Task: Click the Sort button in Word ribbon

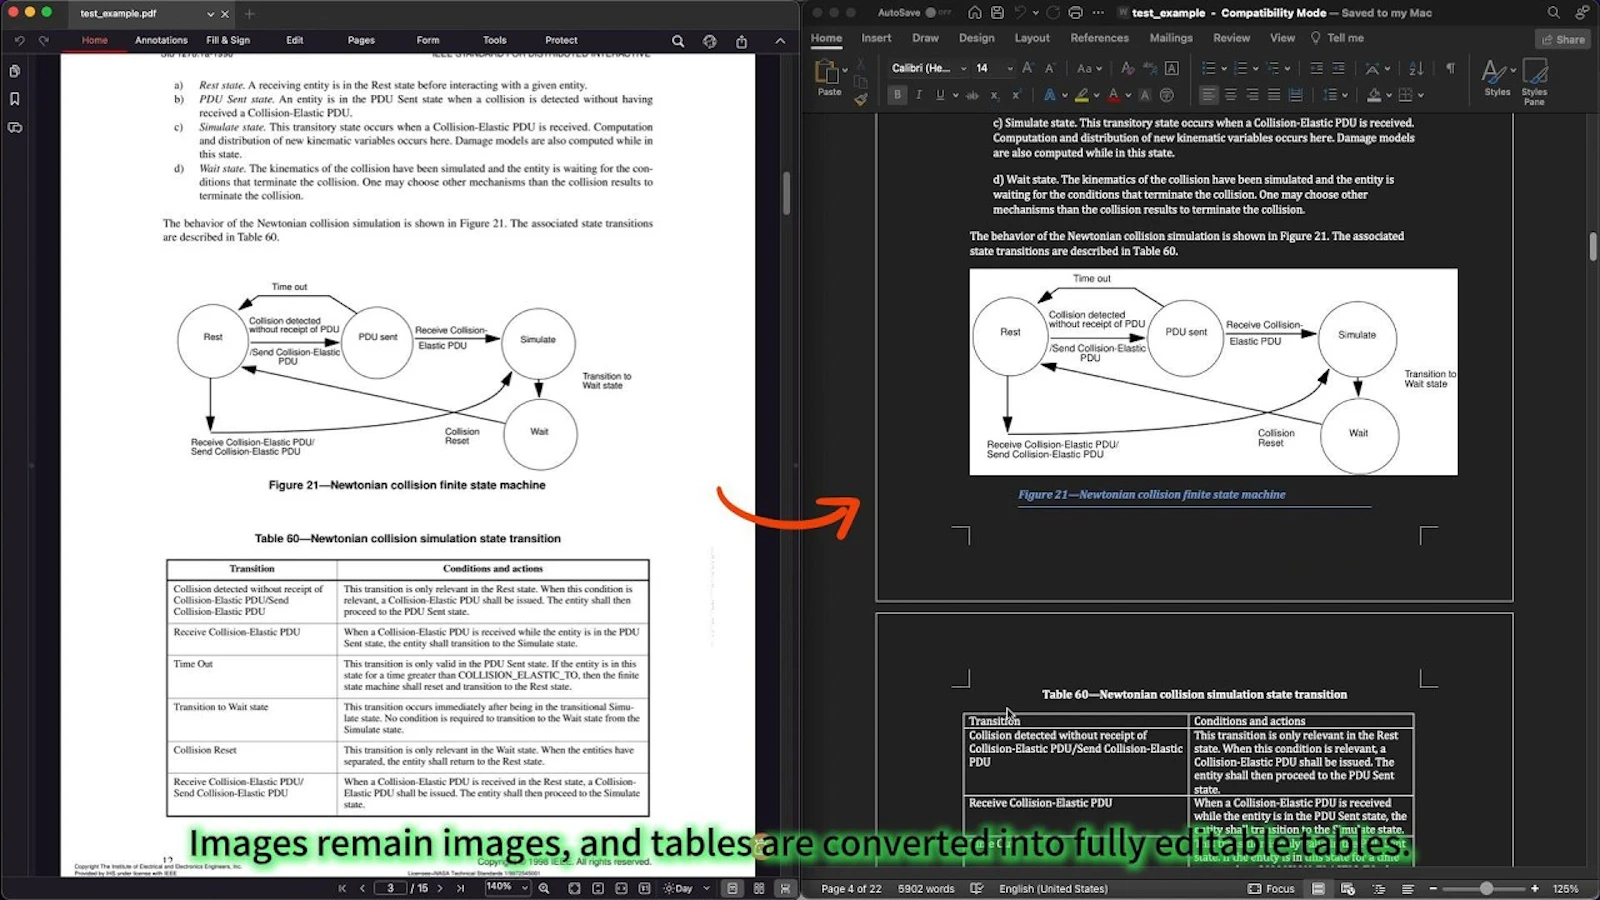Action: [x=1416, y=68]
